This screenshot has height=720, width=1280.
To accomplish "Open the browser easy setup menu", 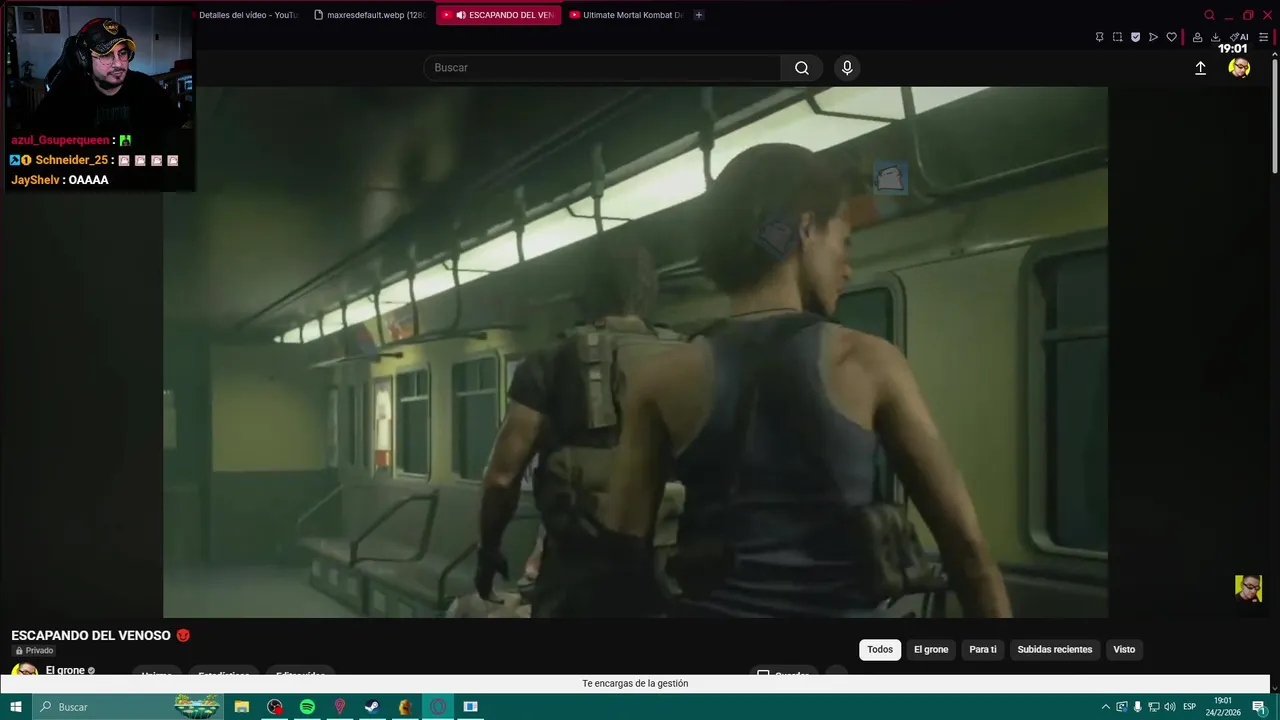I will (1263, 37).
